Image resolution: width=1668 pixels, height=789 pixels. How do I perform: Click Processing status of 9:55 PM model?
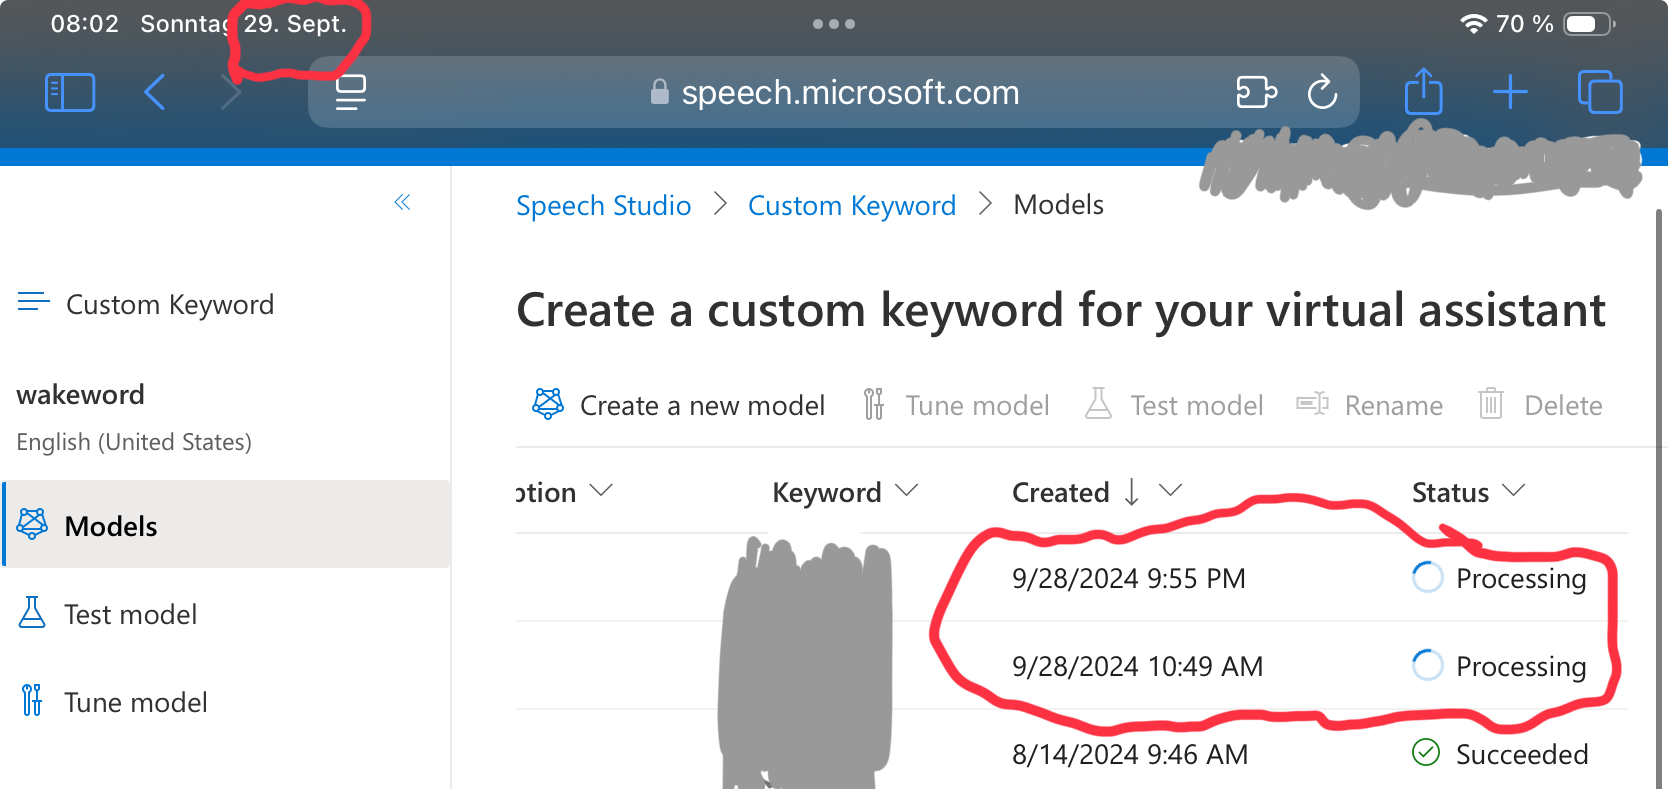coord(1521,579)
